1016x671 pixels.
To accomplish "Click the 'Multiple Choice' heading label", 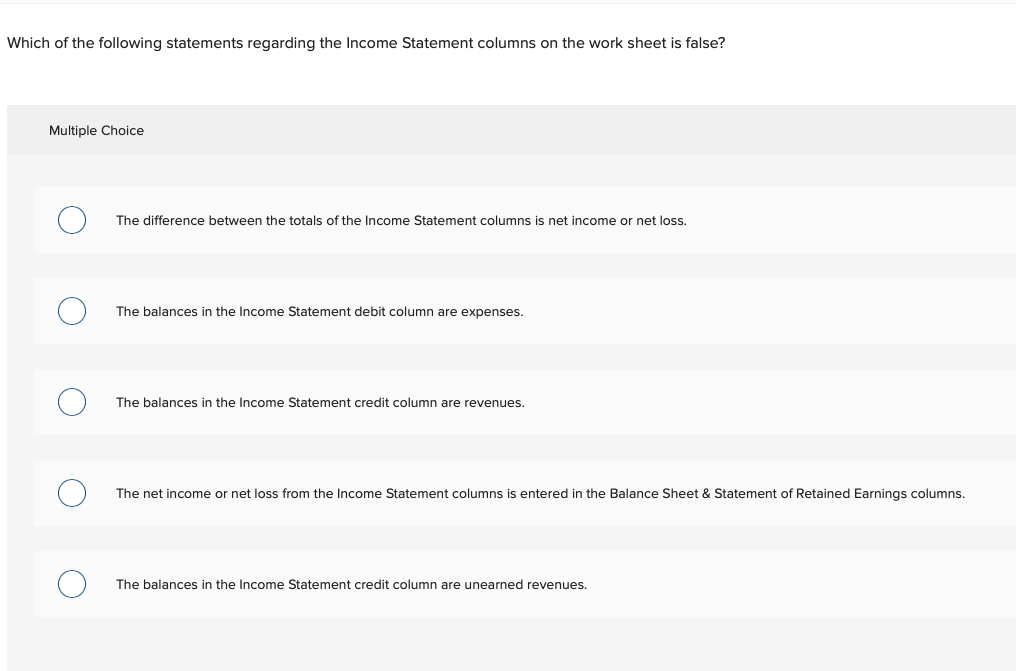I will click(97, 130).
